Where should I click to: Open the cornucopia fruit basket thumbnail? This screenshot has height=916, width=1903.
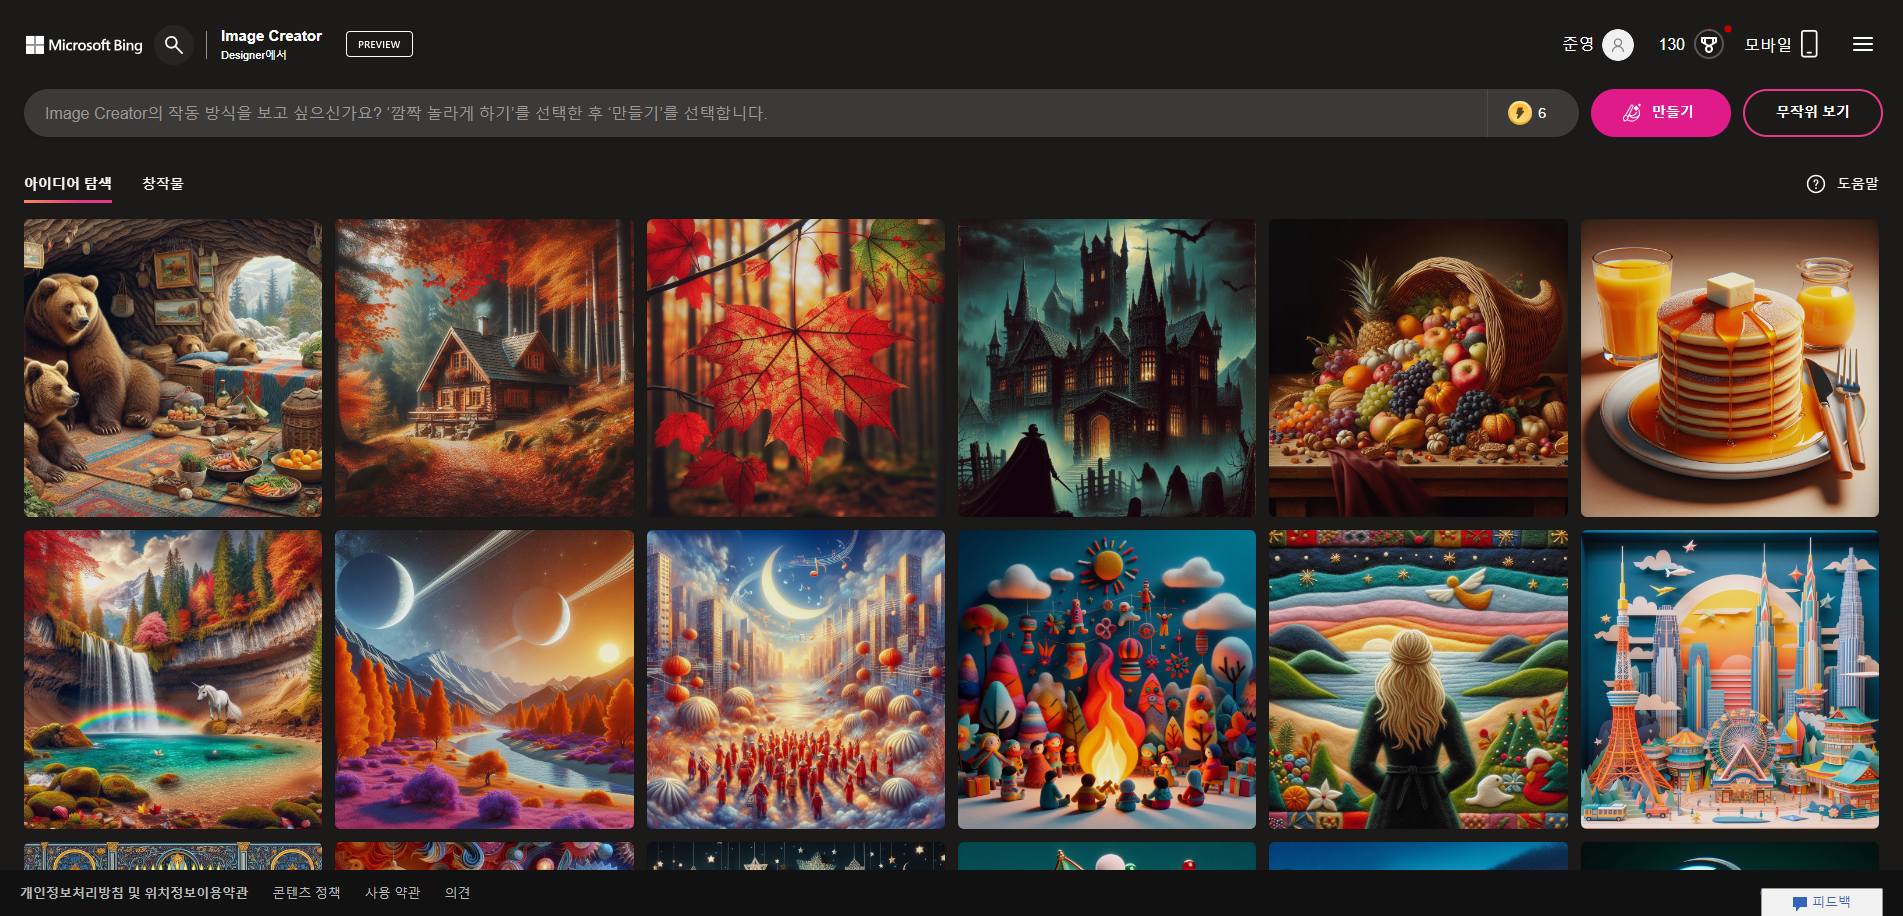pos(1418,368)
